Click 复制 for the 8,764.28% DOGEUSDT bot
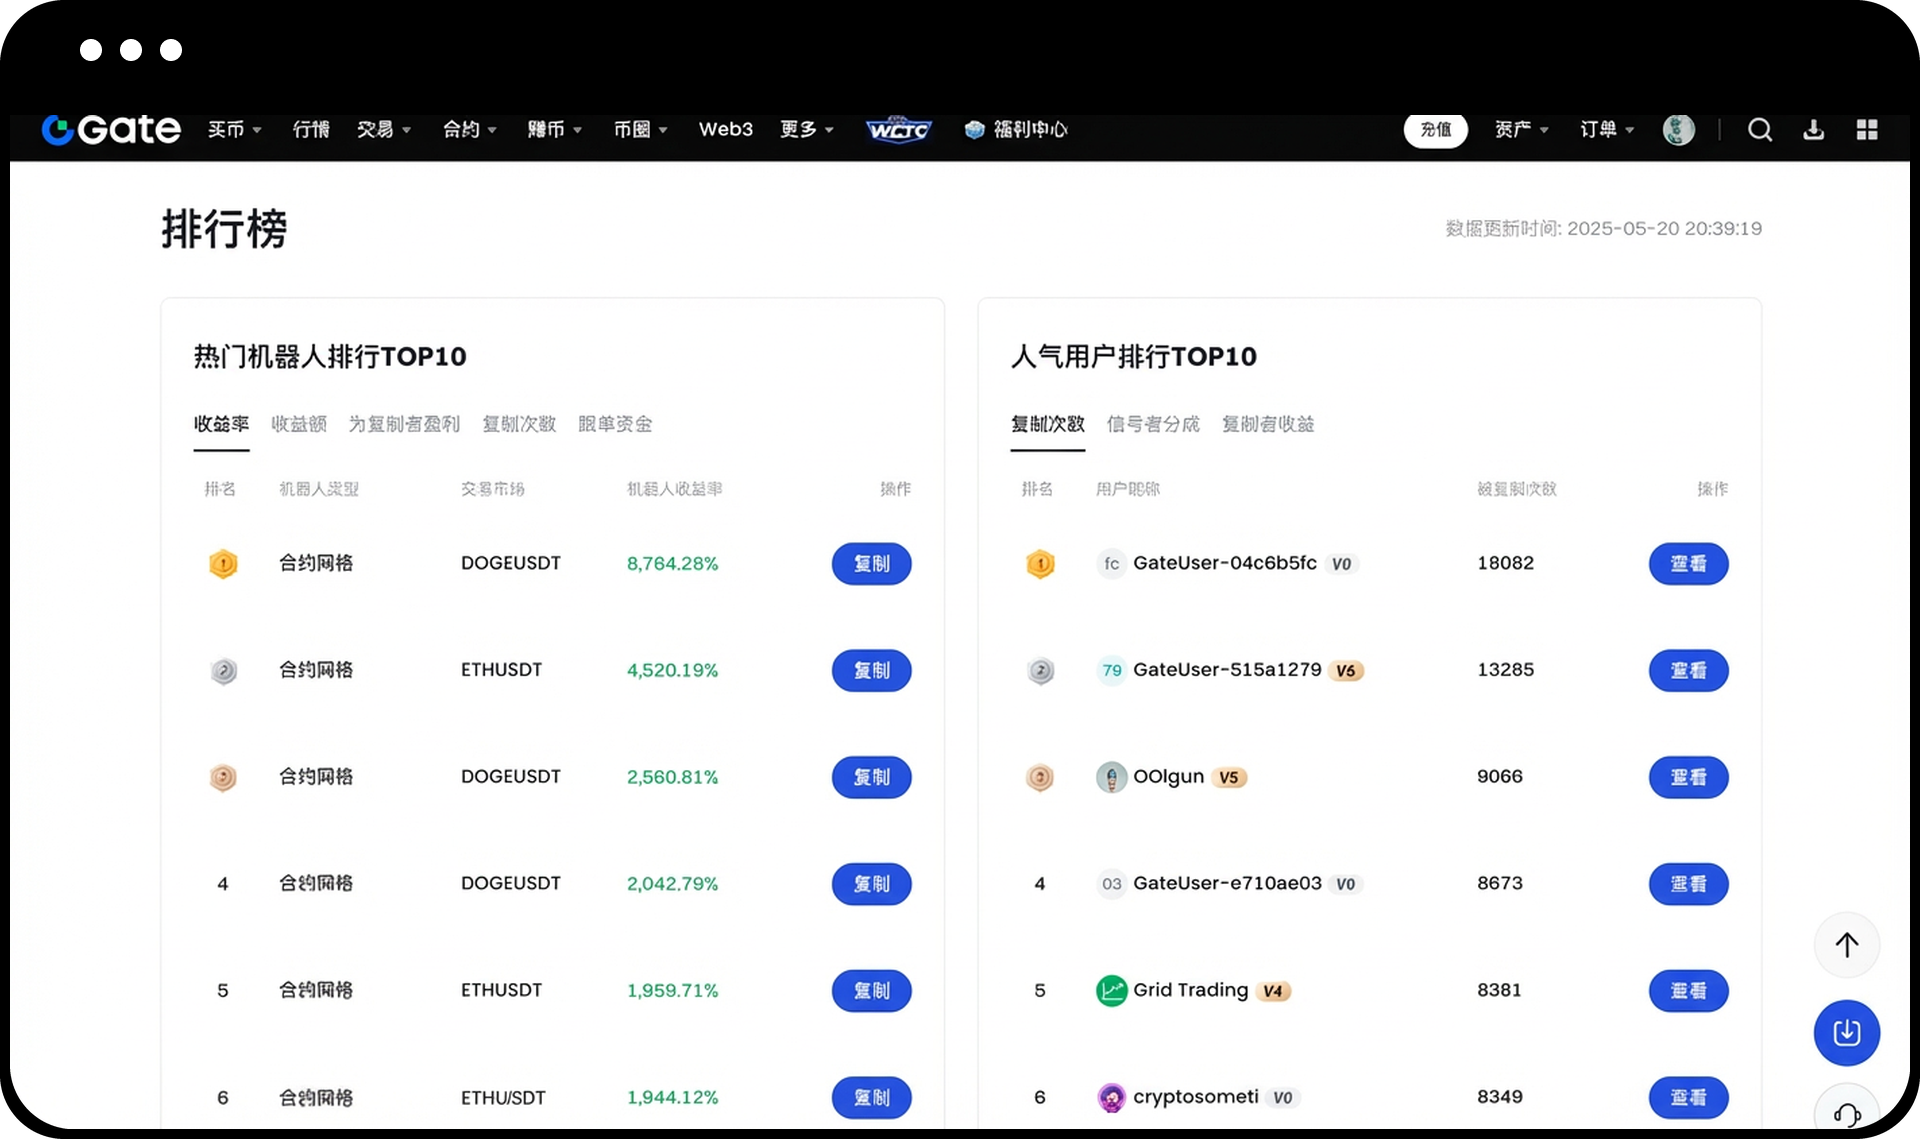Viewport: 1920px width, 1139px height. click(x=871, y=564)
